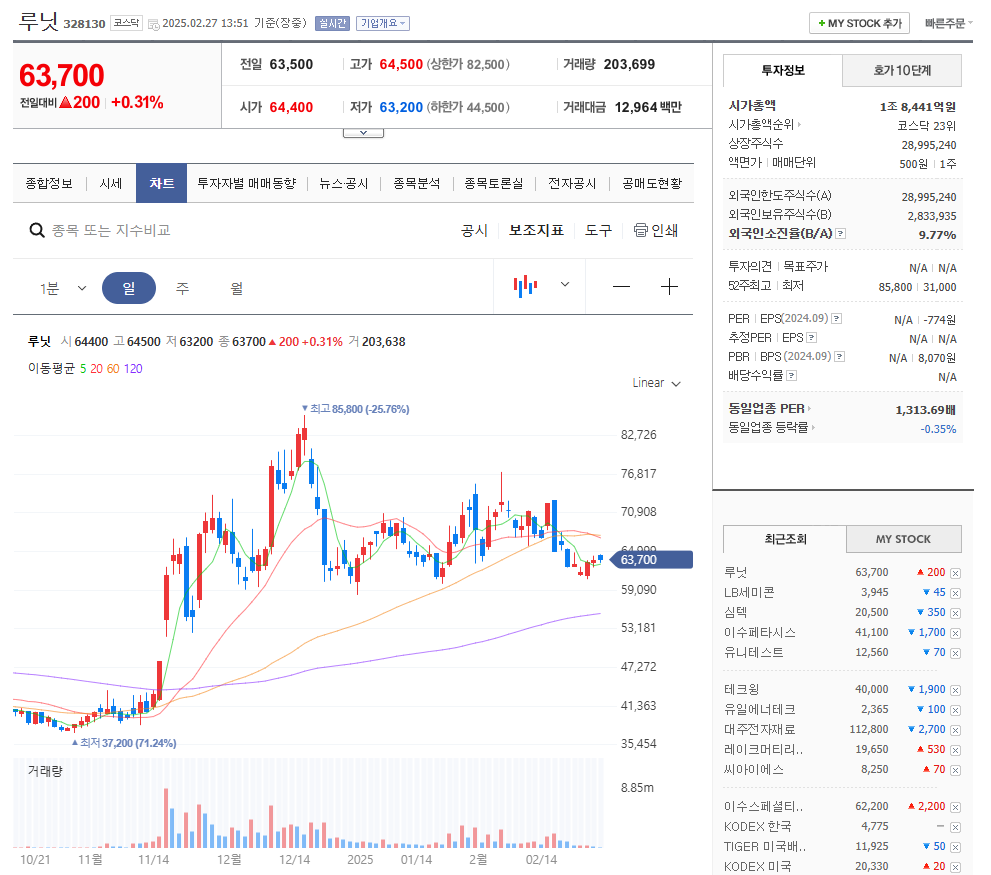Viewport: 991px width, 875px height.
Task: Click the question mark icon next to PER EPS(2024.09)
Action: click(x=839, y=318)
